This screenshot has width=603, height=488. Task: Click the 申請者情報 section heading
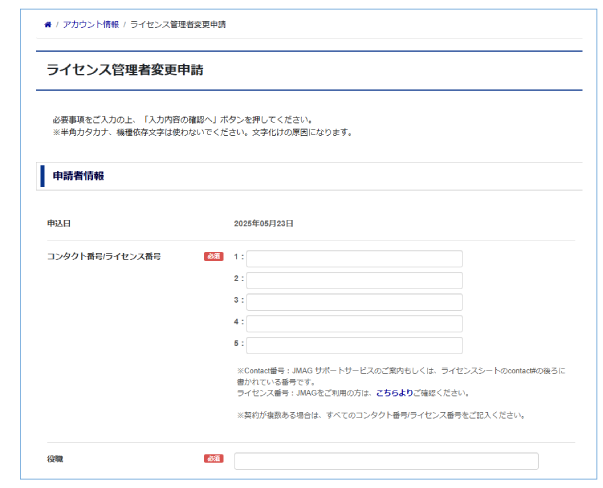(78, 176)
